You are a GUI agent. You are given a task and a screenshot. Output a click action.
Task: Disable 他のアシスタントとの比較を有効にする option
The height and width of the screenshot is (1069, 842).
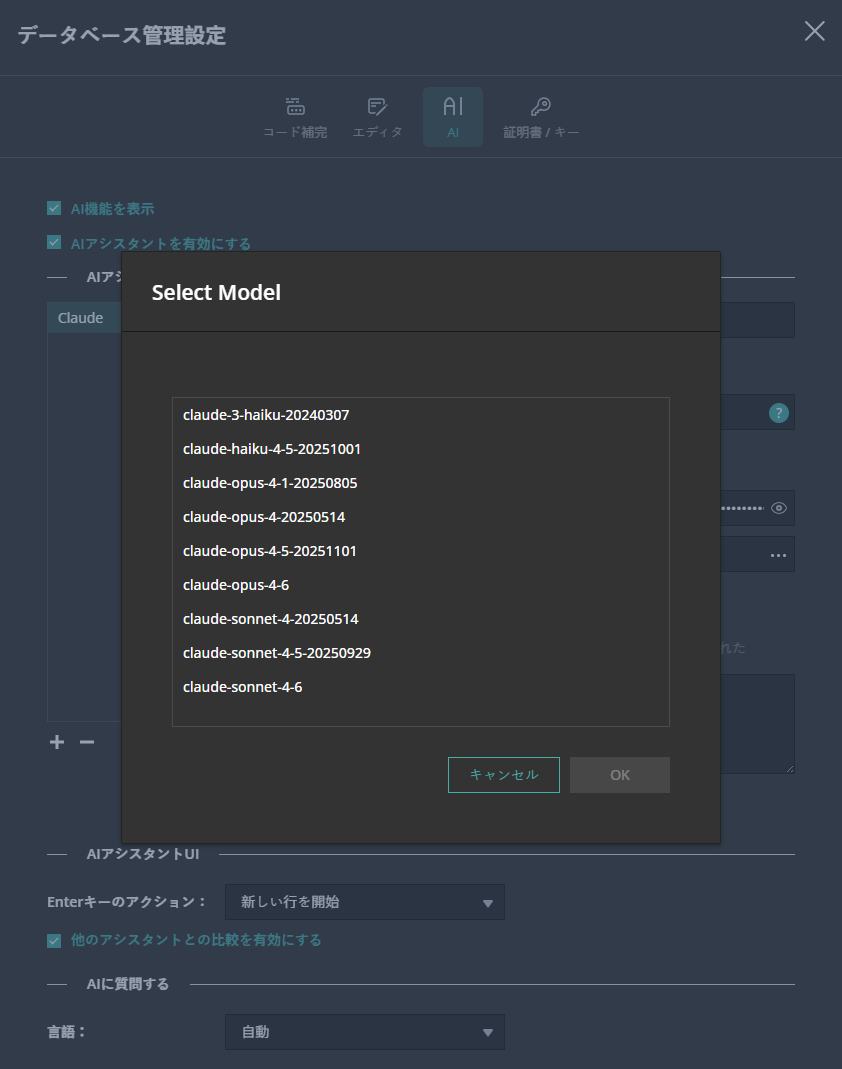pos(54,940)
